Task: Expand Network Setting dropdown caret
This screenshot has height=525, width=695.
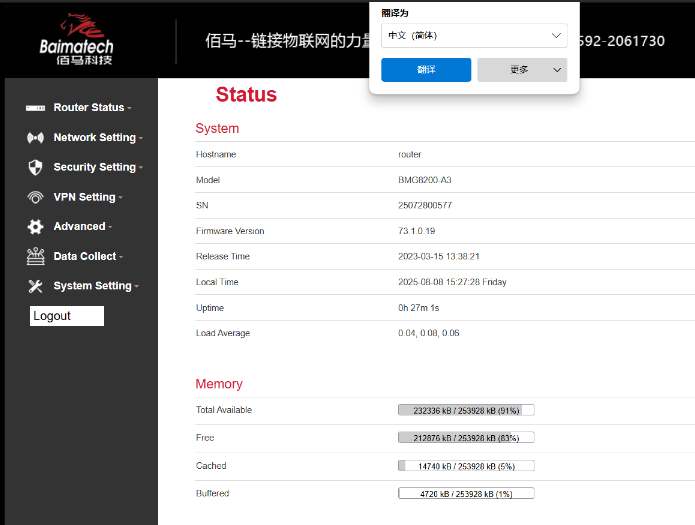Action: click(141, 138)
